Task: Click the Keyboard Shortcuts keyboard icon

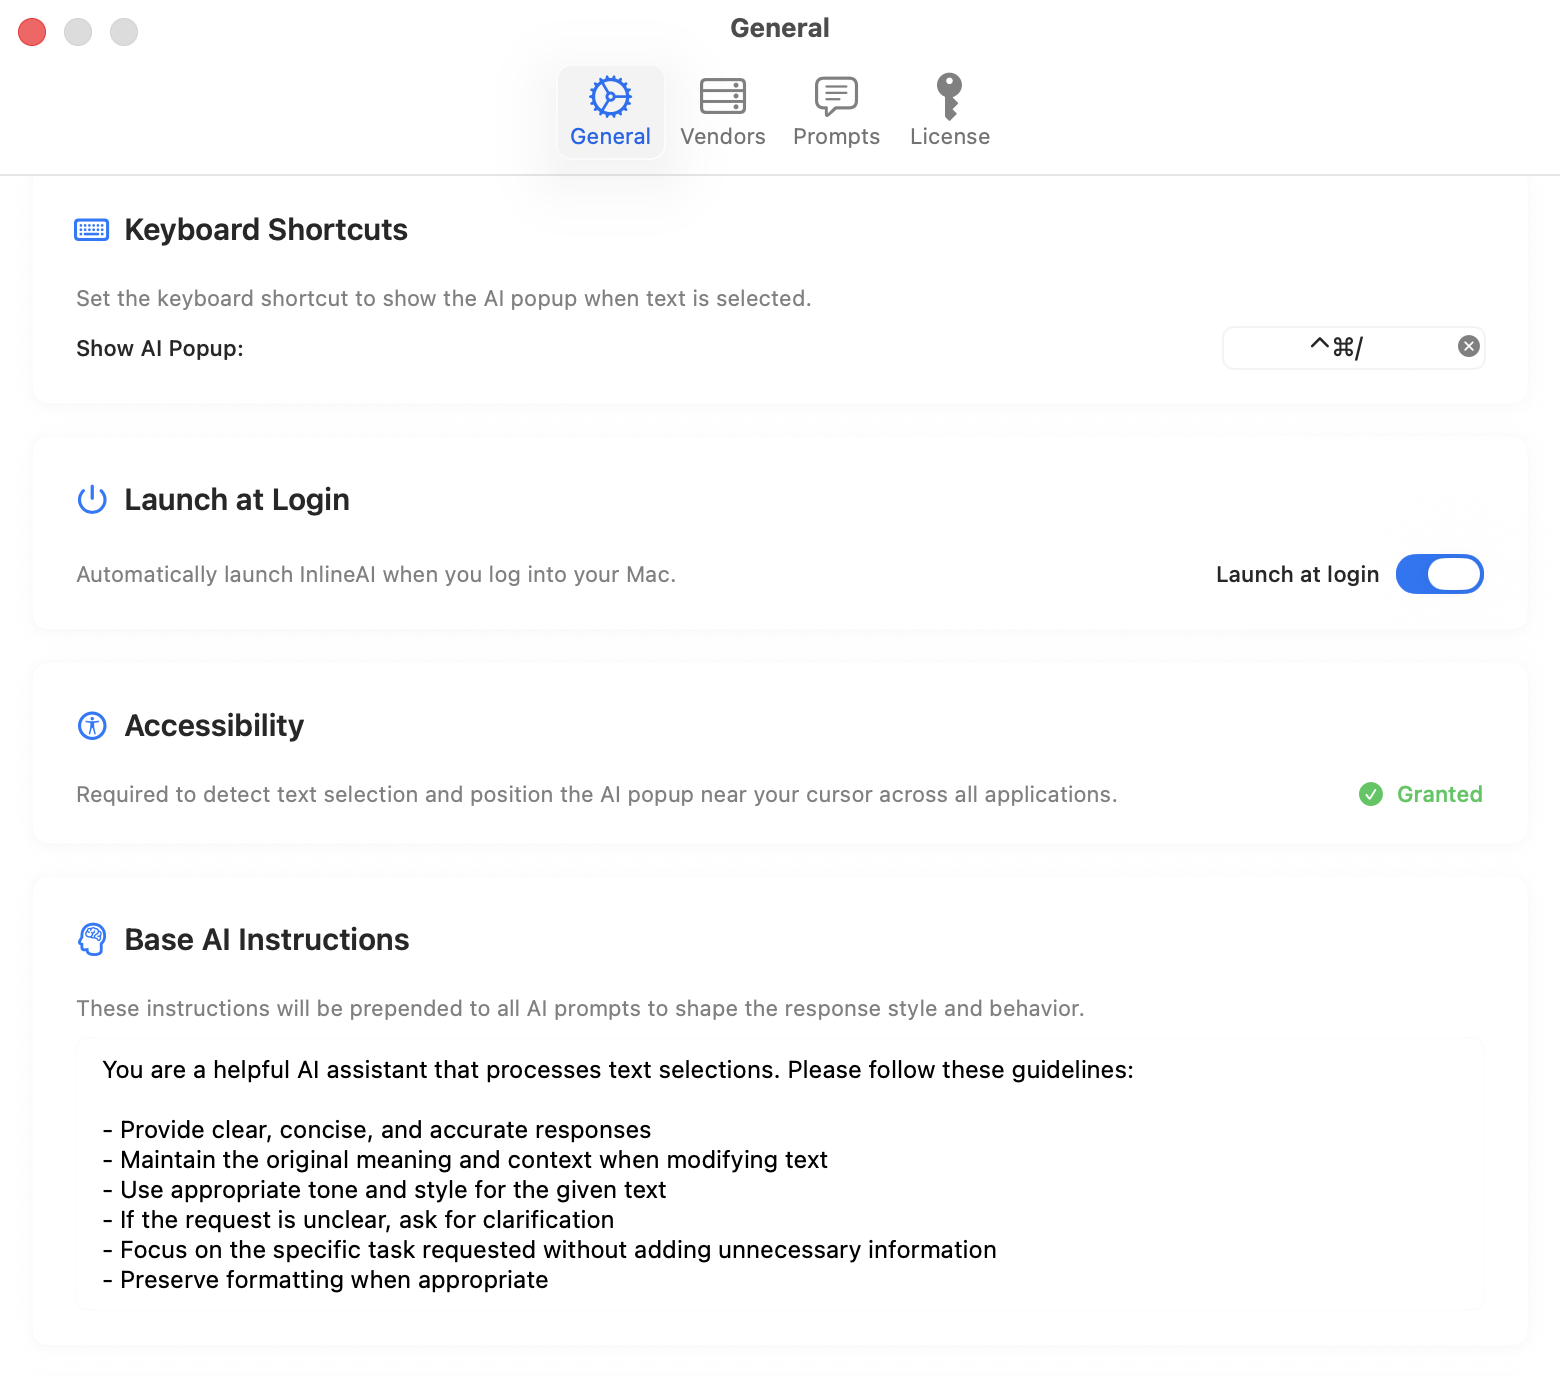Action: [92, 230]
